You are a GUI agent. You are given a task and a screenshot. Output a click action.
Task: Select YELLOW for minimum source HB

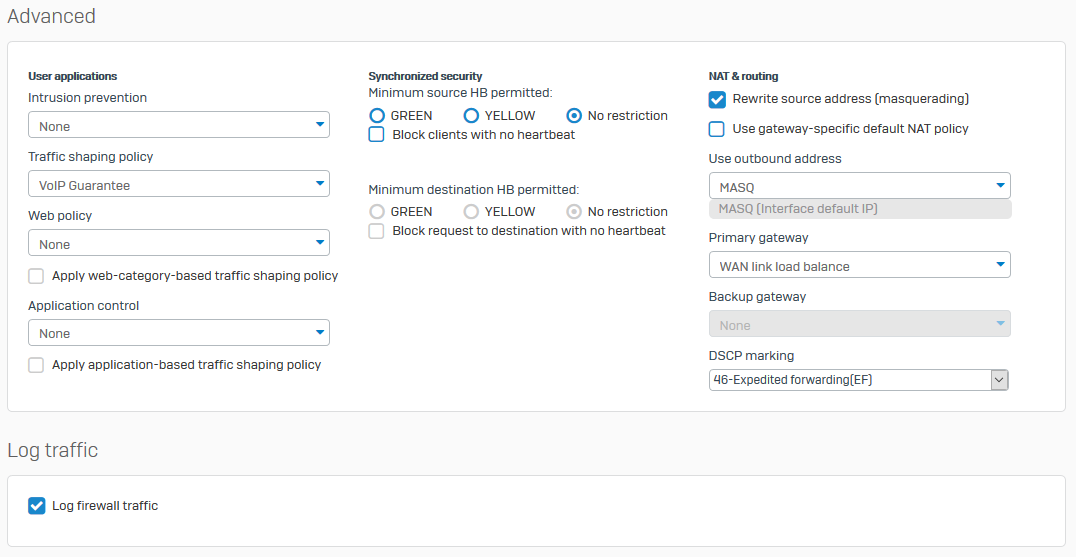click(x=471, y=115)
